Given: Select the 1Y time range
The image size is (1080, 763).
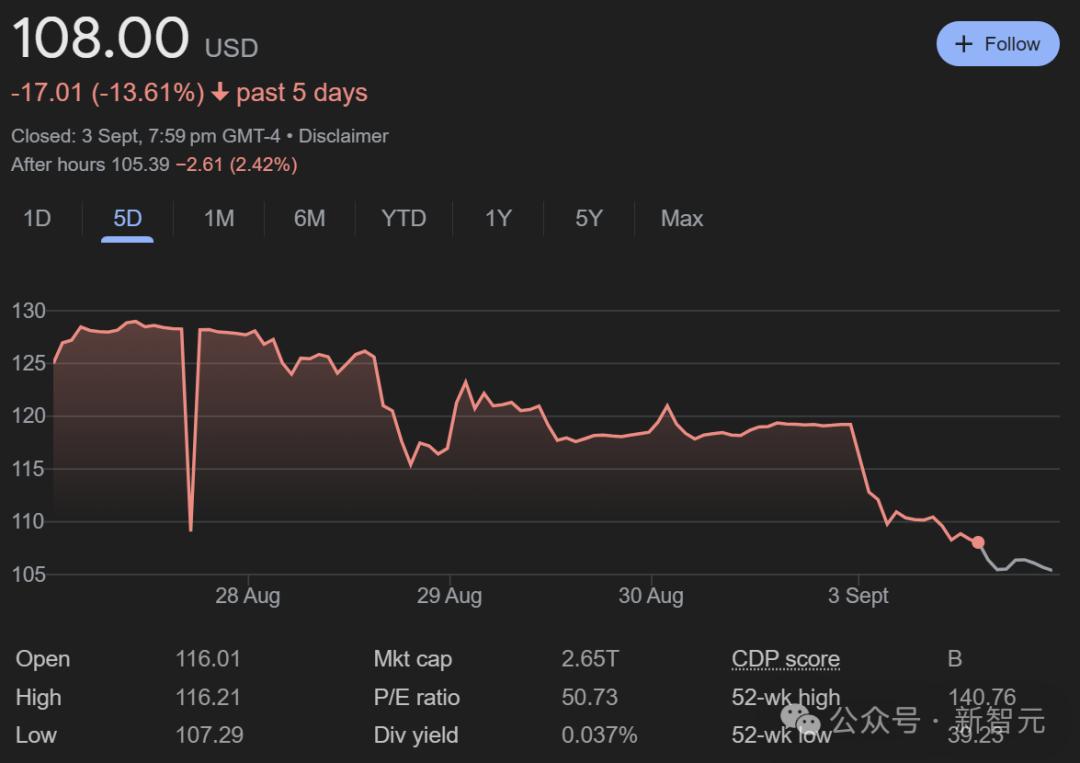Looking at the screenshot, I should (x=498, y=218).
